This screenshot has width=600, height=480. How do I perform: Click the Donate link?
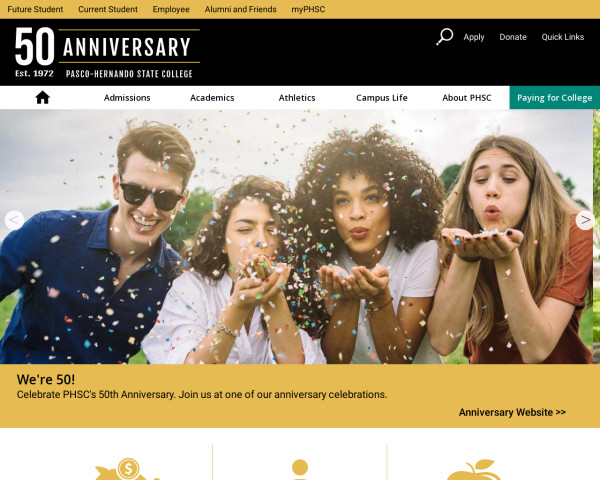(x=513, y=37)
